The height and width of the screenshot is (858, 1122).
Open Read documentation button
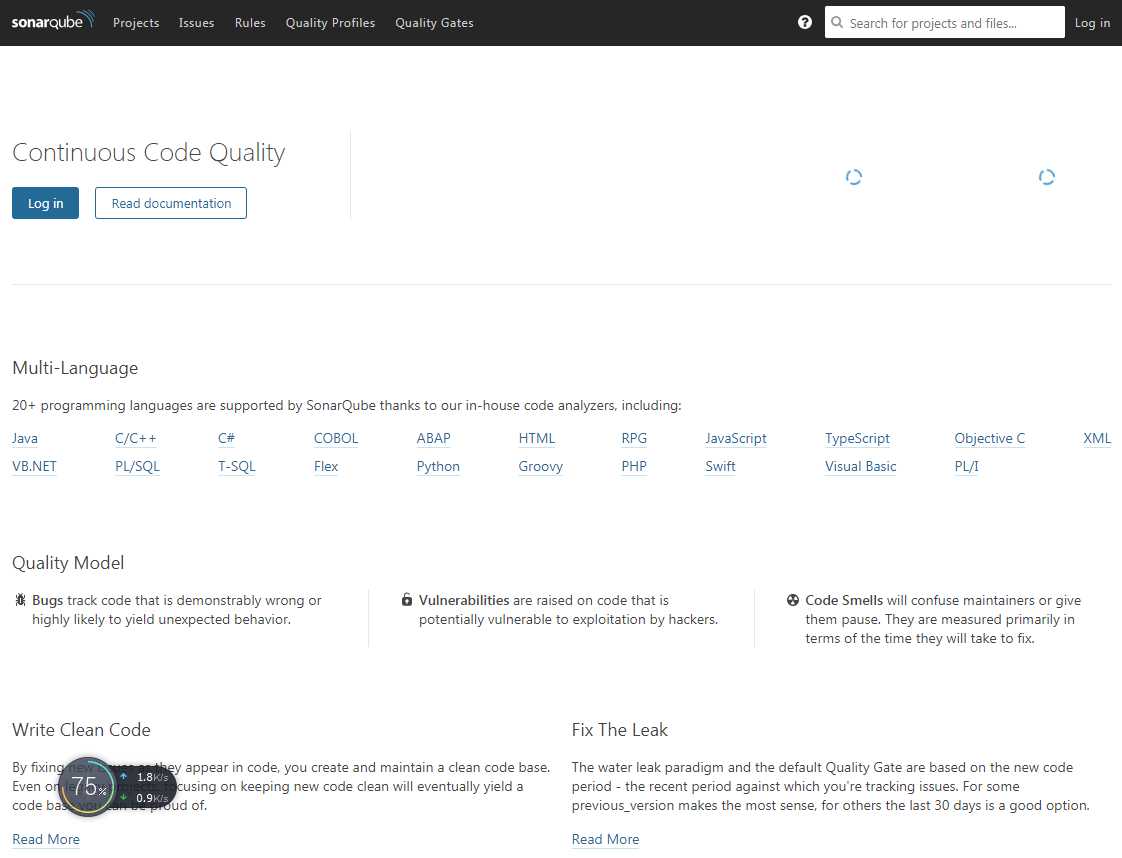(x=171, y=203)
